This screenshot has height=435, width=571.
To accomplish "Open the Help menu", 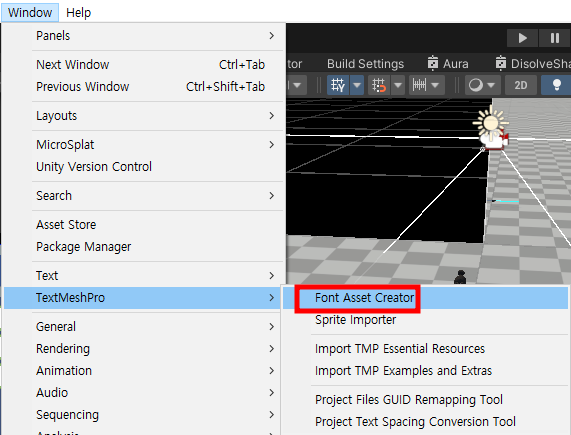I will pyautogui.click(x=78, y=12).
